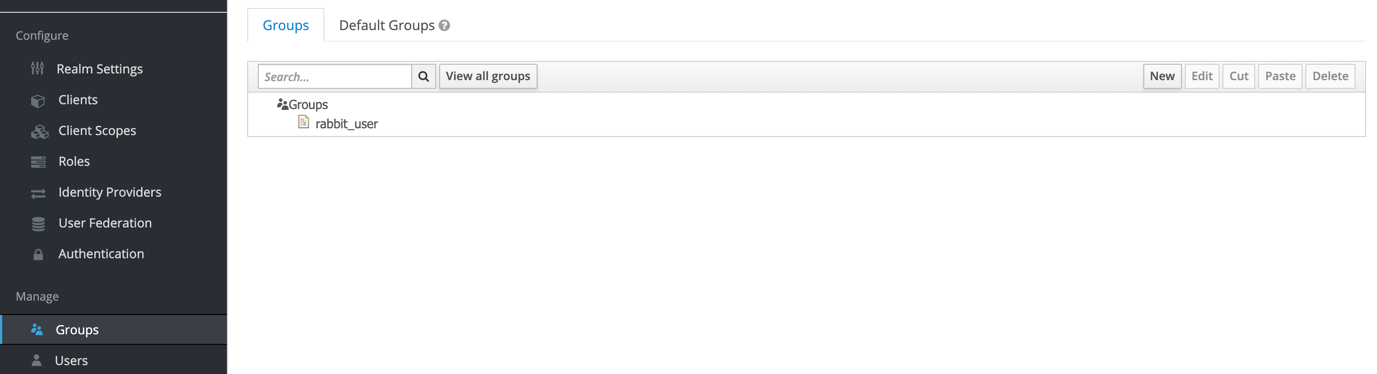
Task: Click the Clients cube icon
Action: pos(38,100)
